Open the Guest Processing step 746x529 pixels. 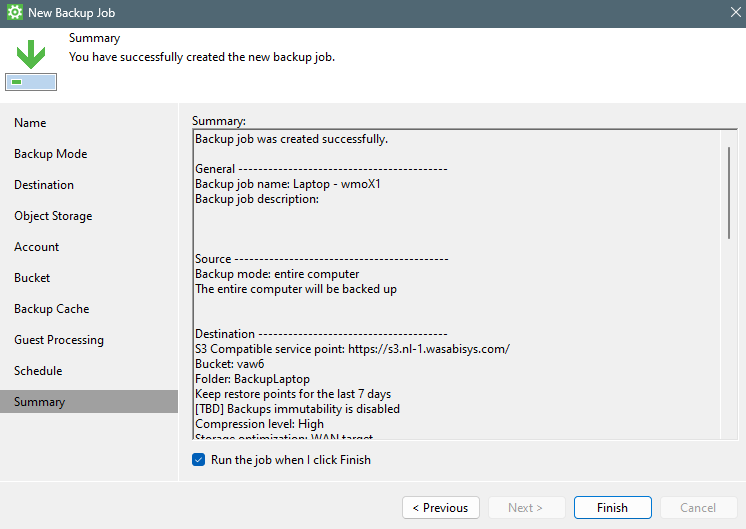(59, 340)
